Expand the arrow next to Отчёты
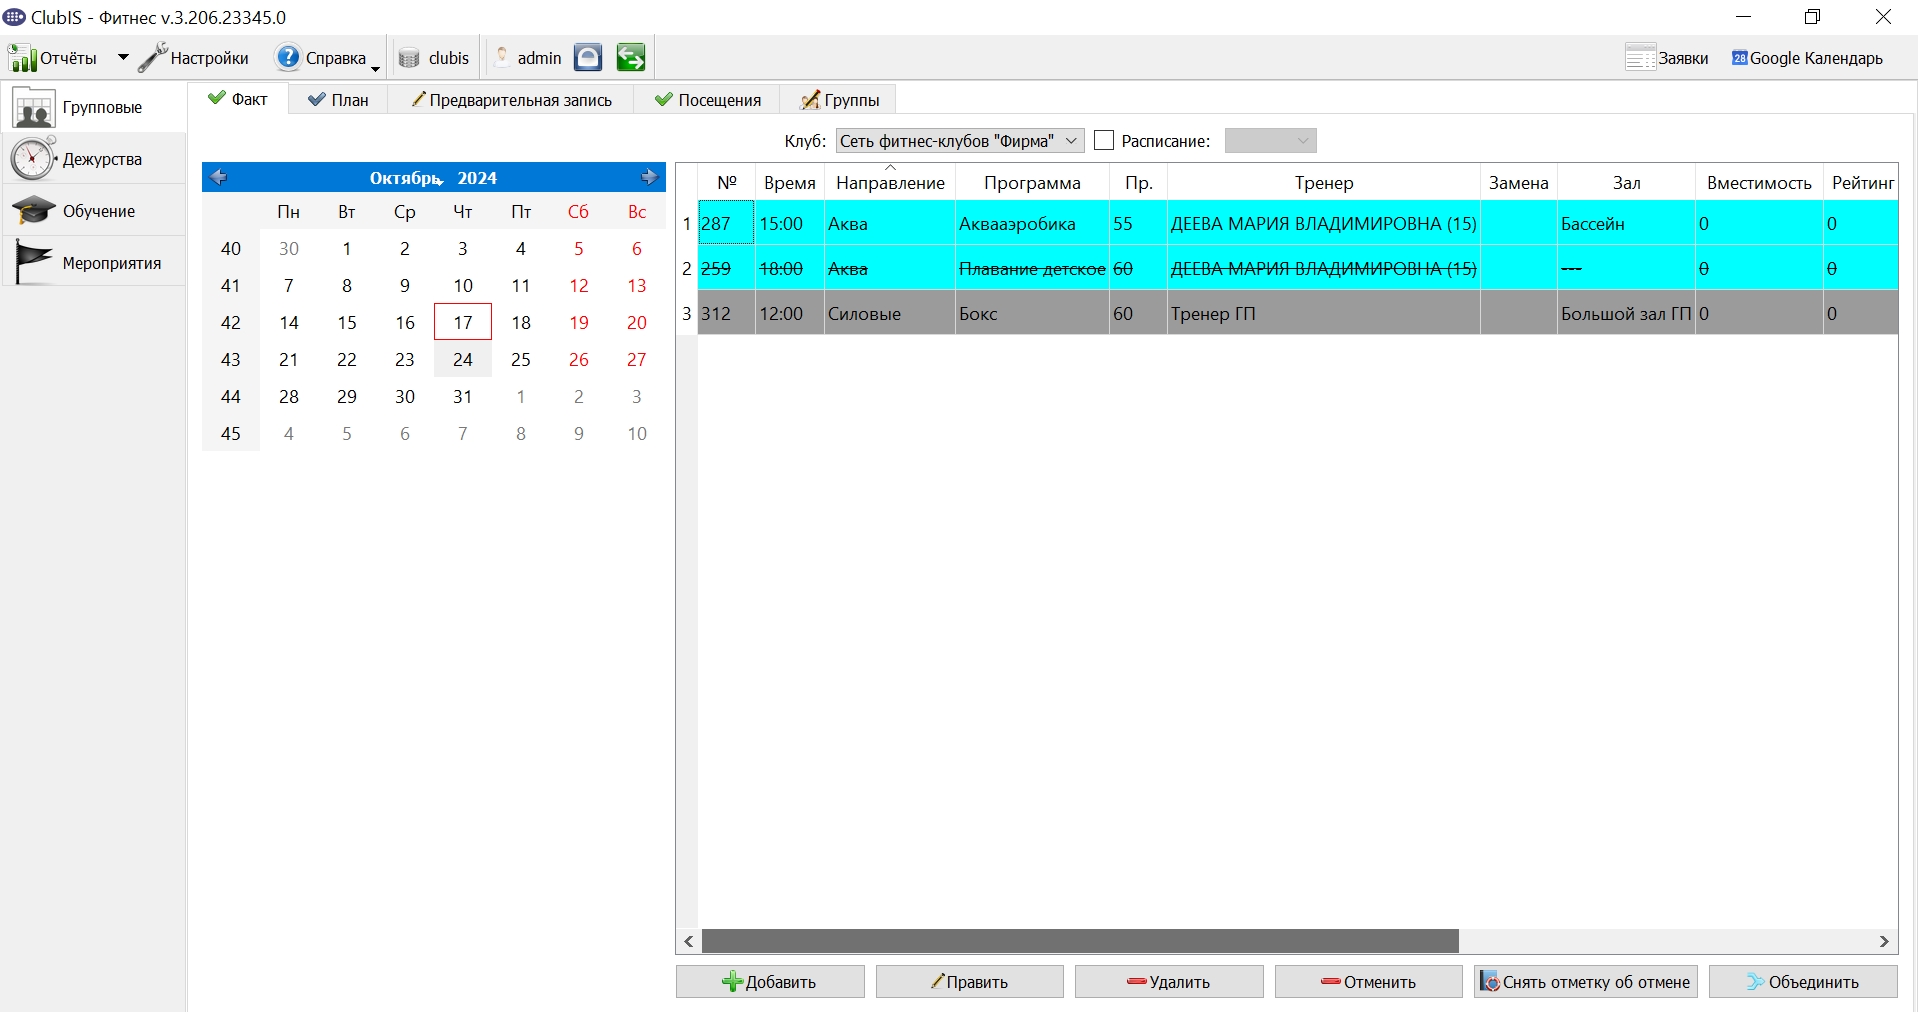1918x1012 pixels. coord(123,58)
